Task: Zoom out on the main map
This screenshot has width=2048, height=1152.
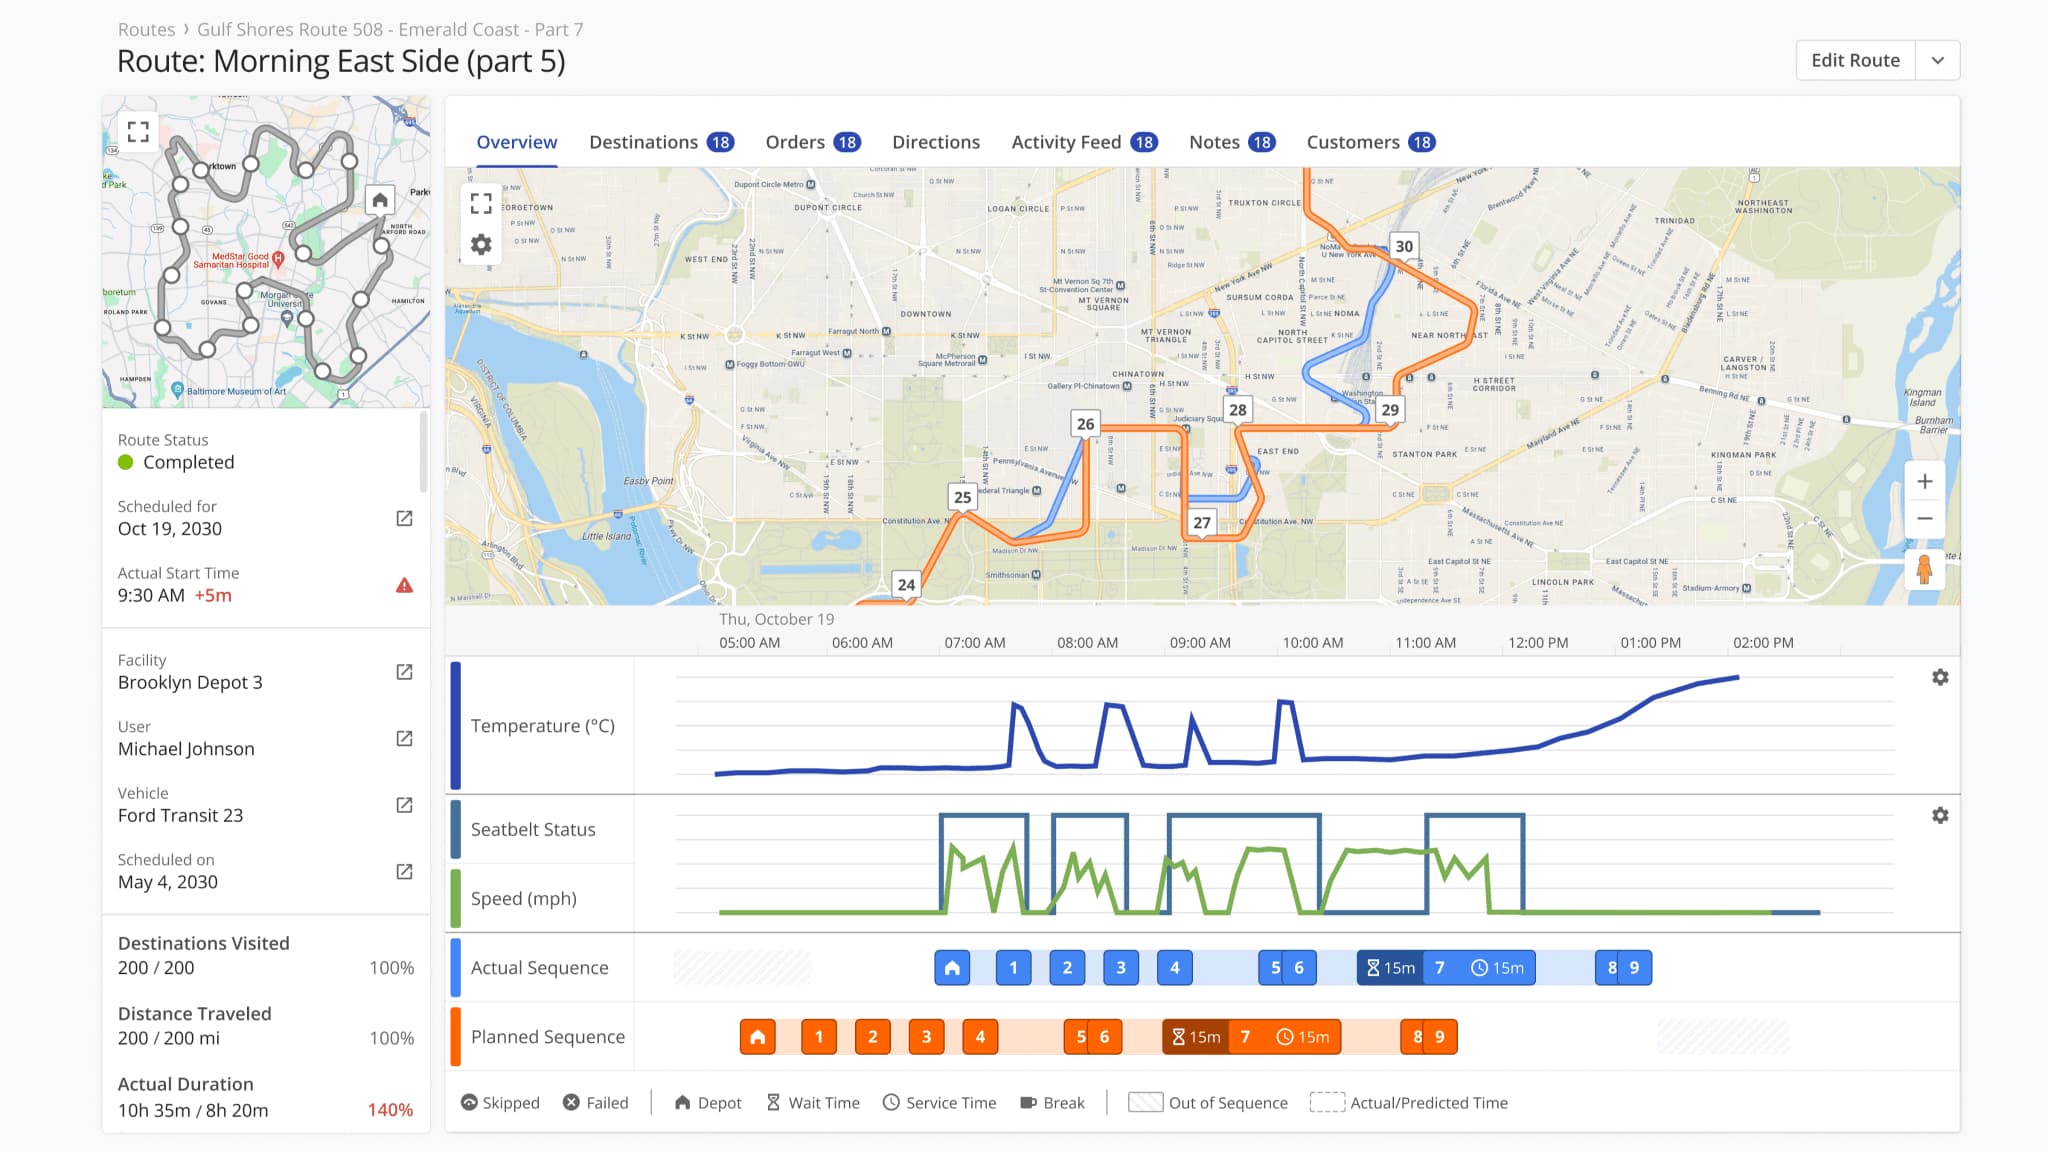Action: pos(1924,519)
